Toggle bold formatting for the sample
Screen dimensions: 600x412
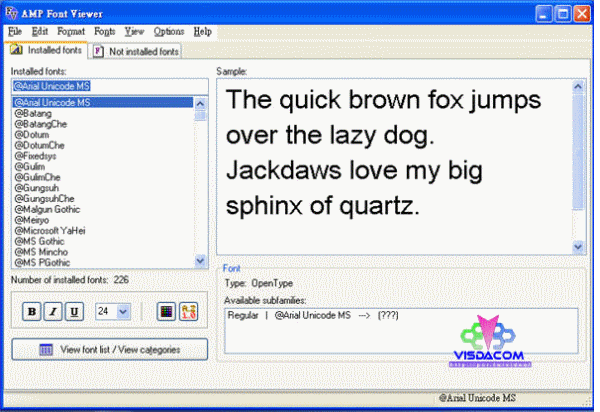[x=33, y=312]
